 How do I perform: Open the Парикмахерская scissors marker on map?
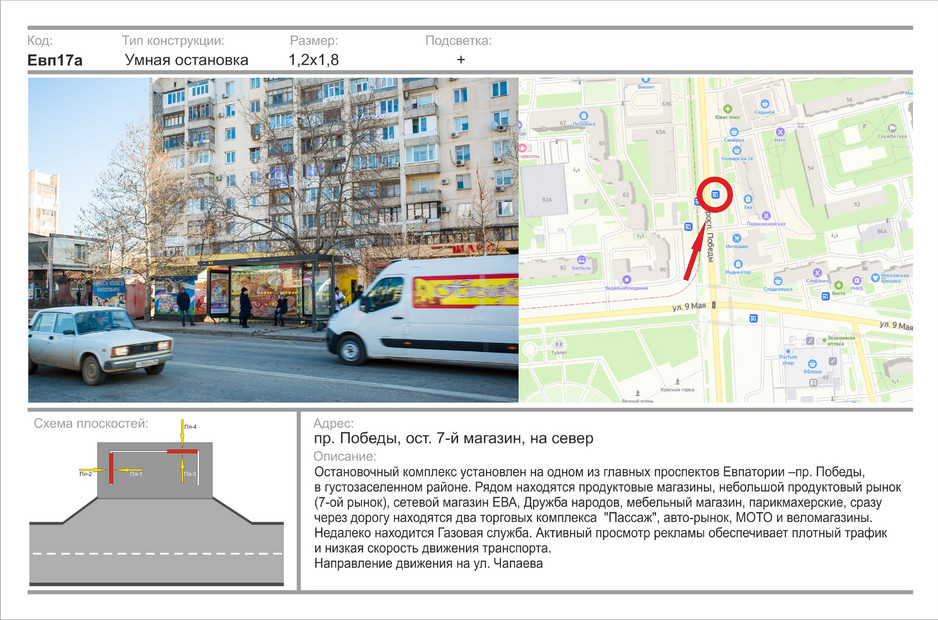[766, 215]
